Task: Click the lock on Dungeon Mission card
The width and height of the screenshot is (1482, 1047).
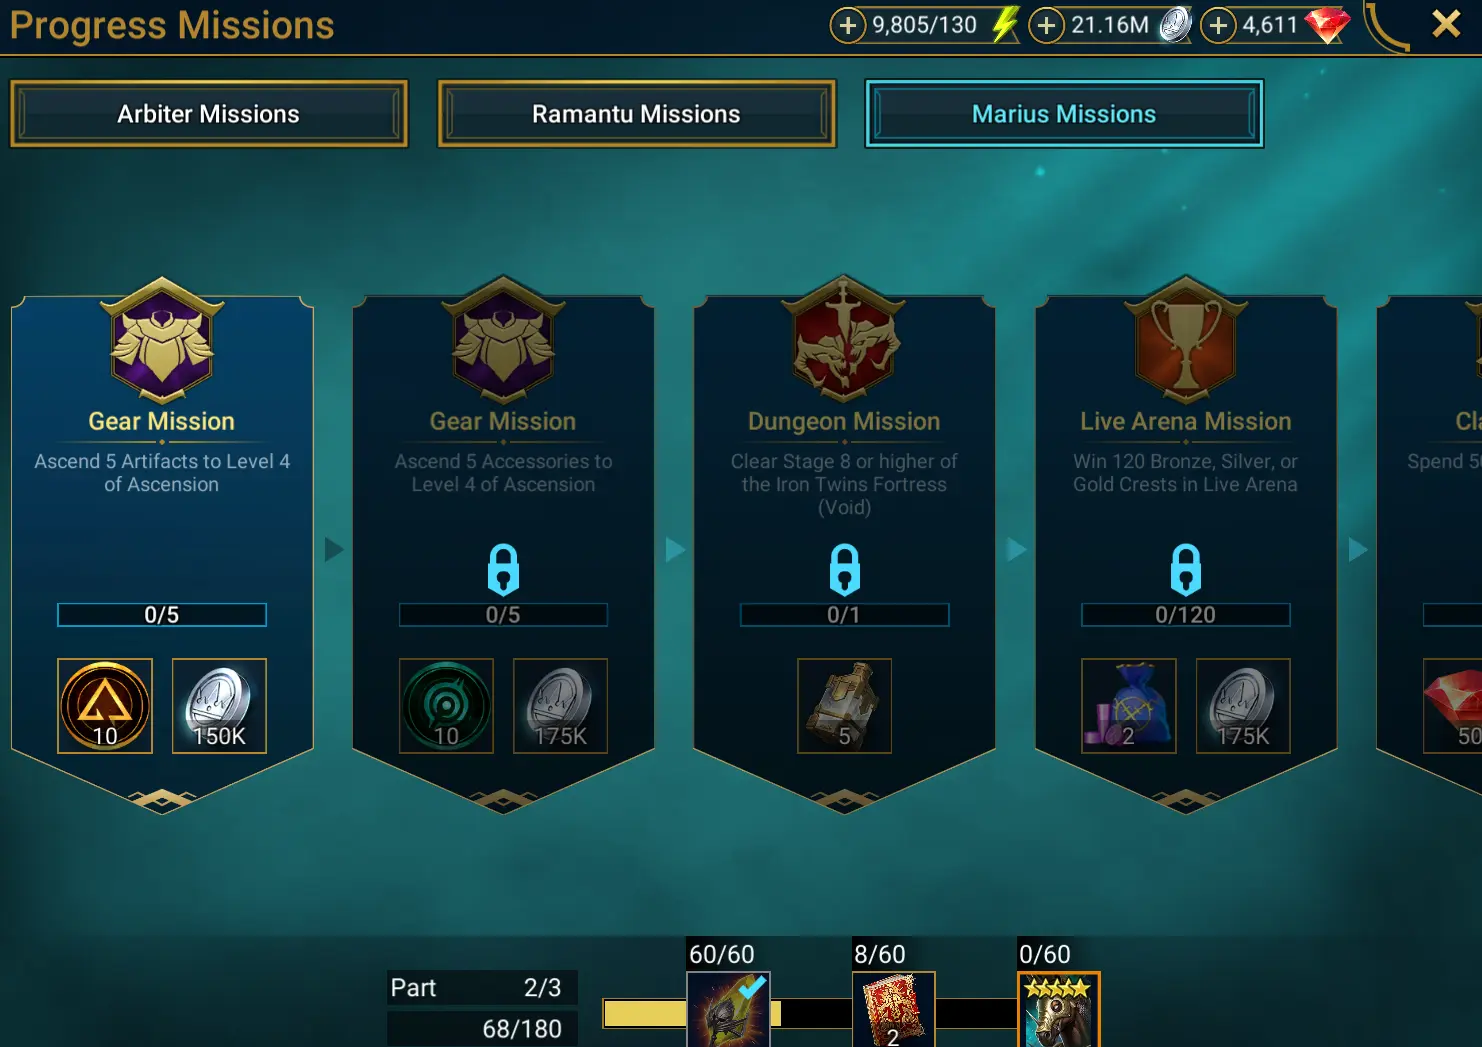Action: (x=844, y=569)
